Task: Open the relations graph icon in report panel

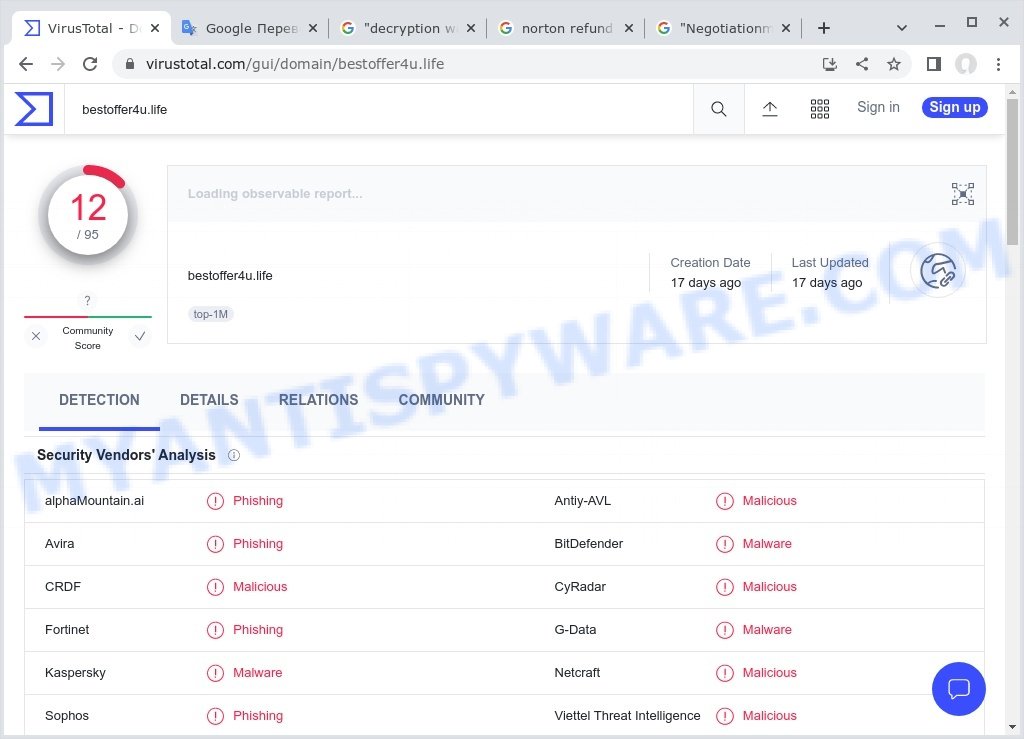Action: 963,194
